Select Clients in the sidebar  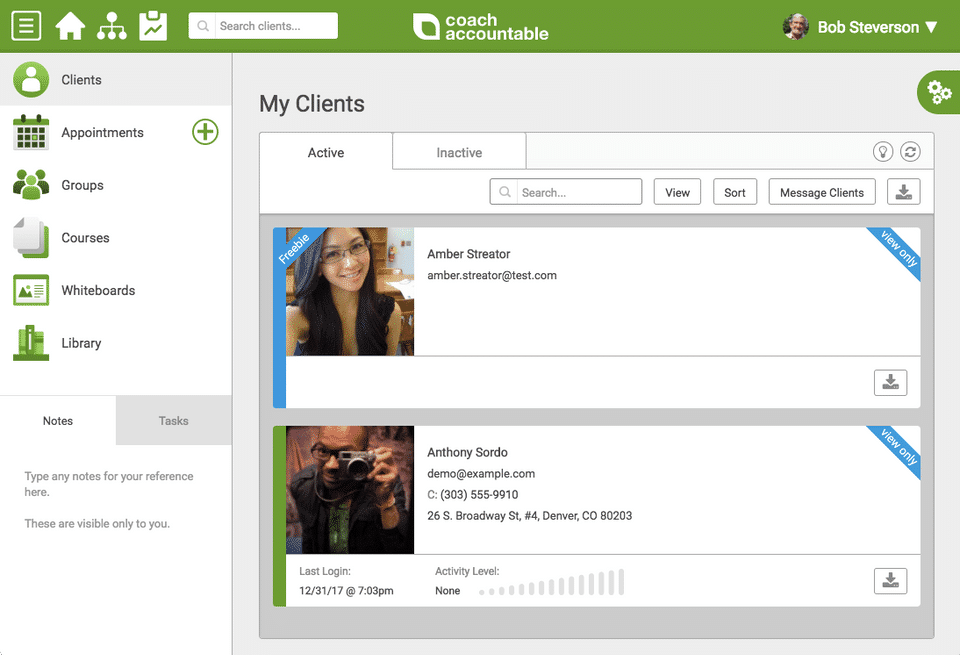(x=116, y=80)
